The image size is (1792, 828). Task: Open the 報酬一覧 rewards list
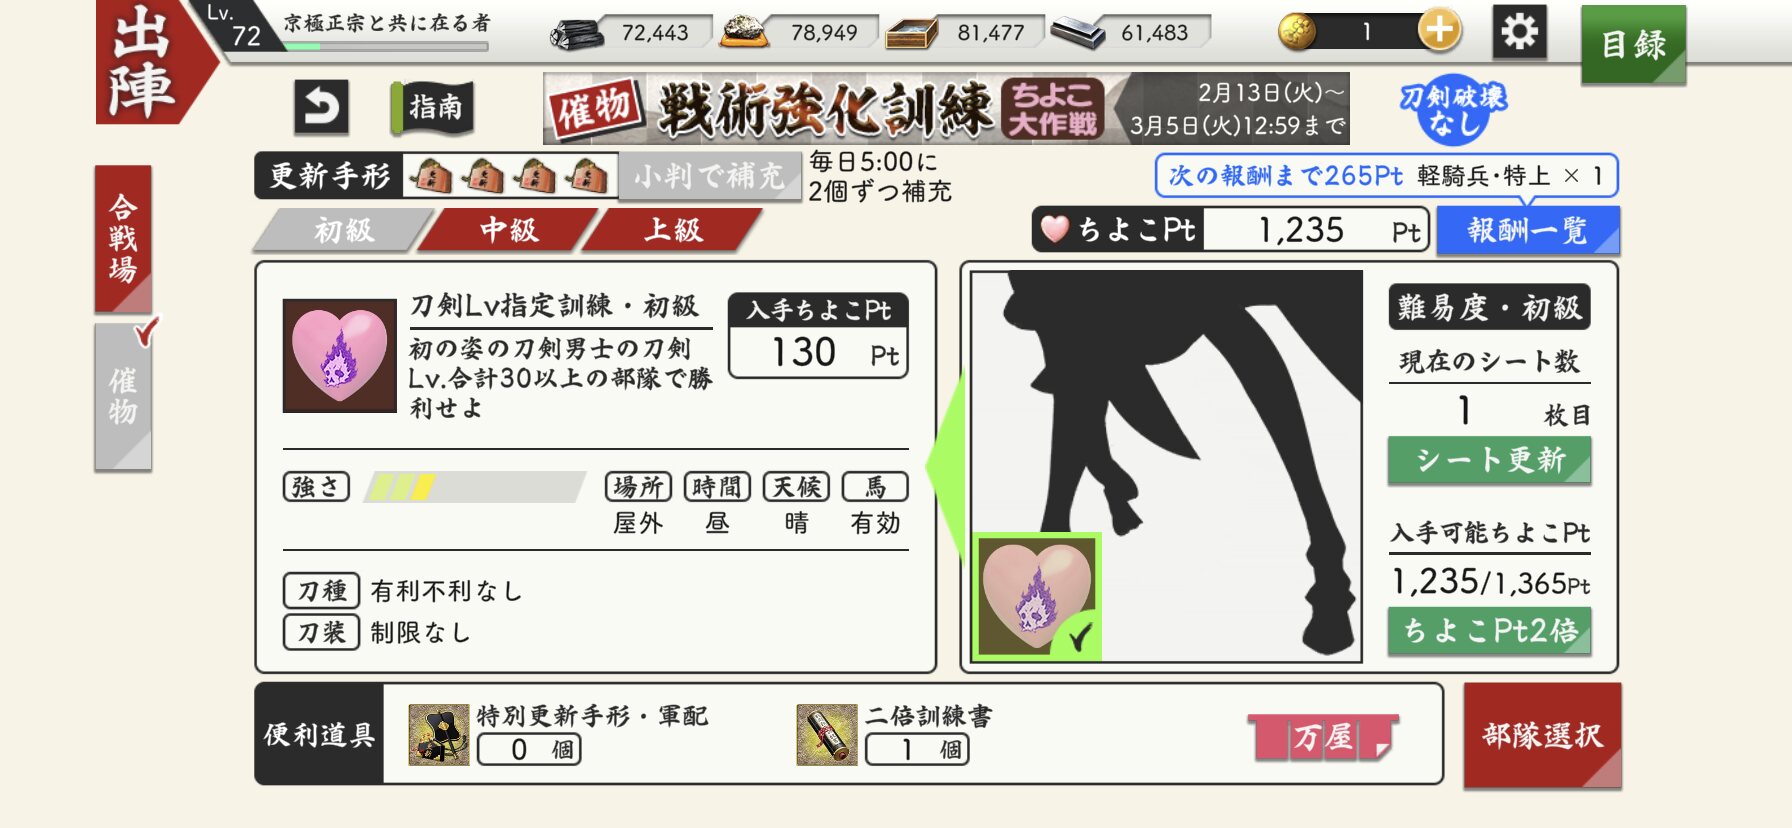pos(1527,231)
